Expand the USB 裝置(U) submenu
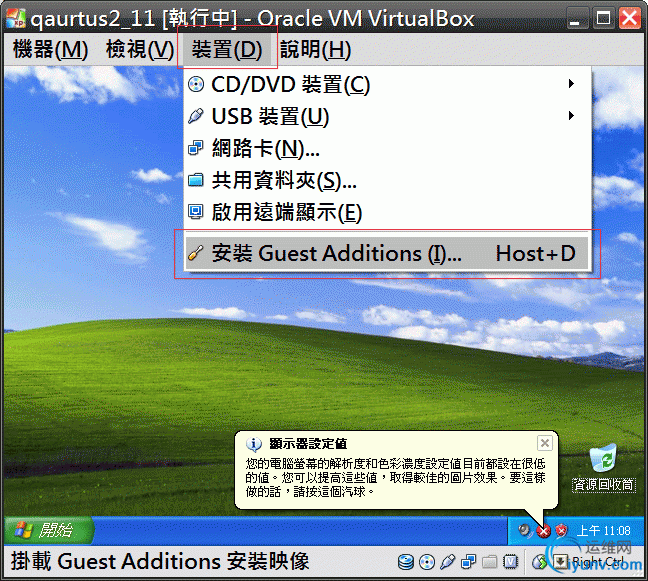Viewport: 648px width, 581px height. coord(387,116)
